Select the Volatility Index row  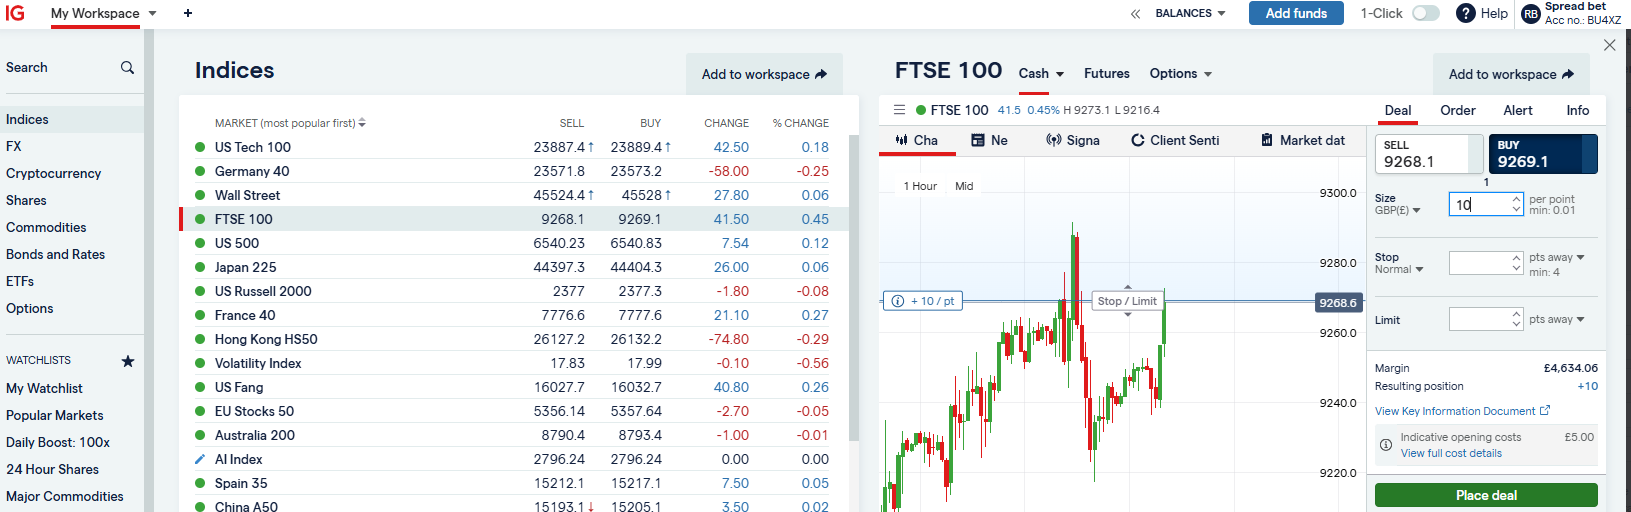pos(514,363)
